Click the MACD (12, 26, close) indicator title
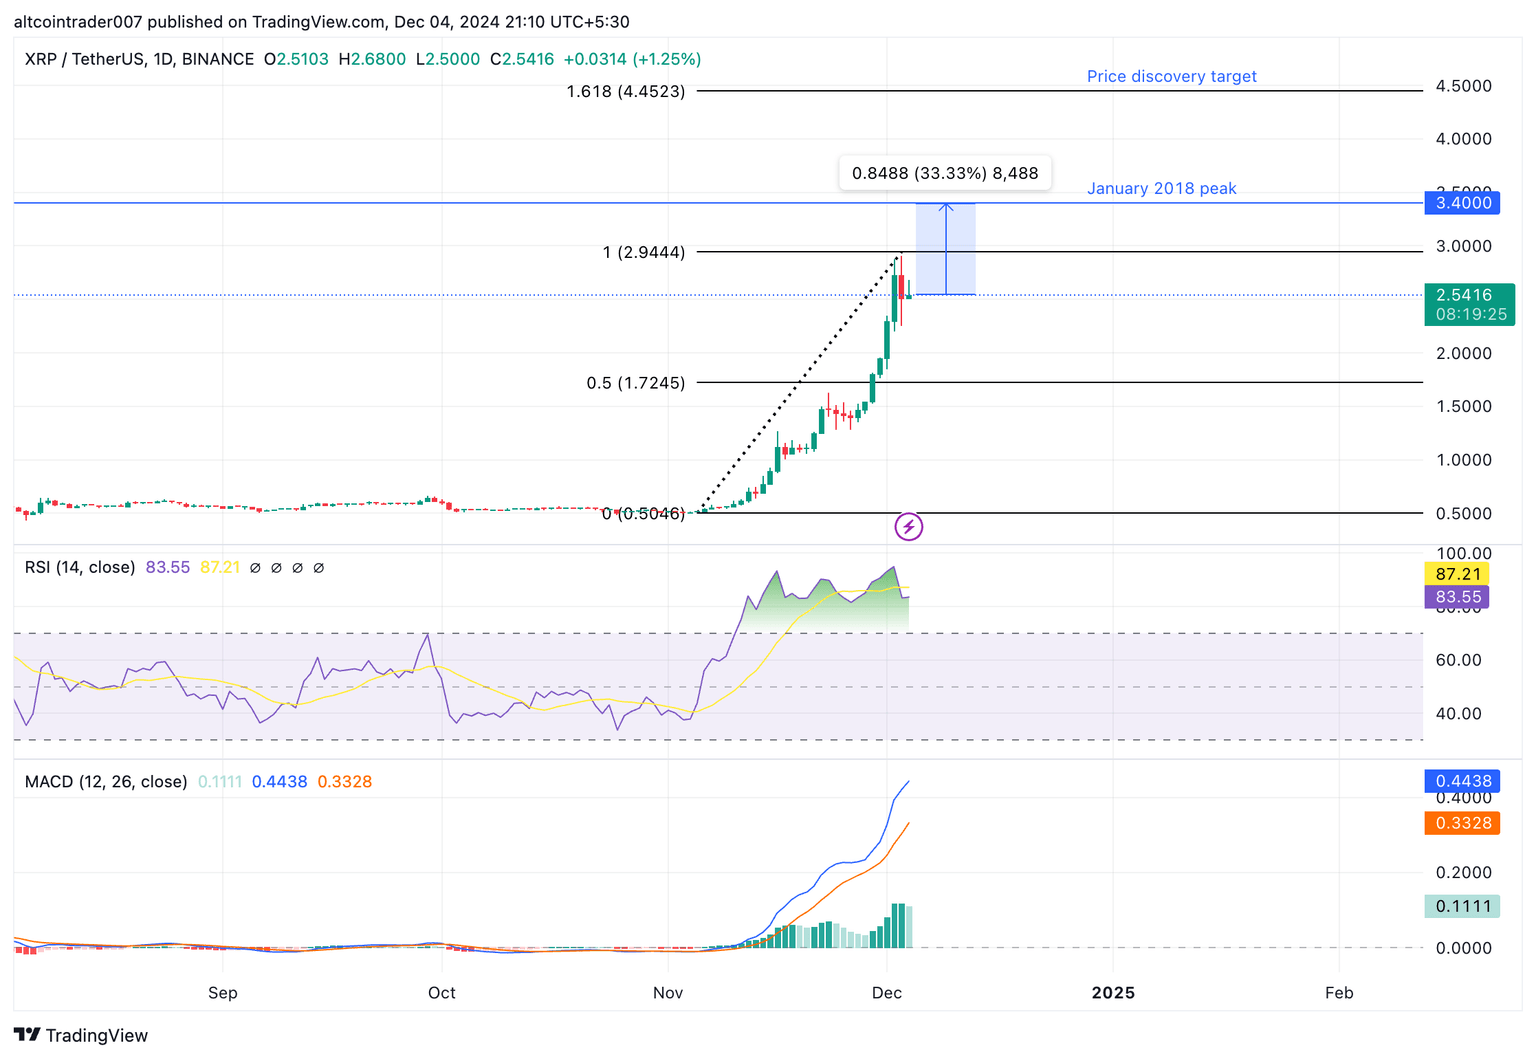The image size is (1536, 1059). click(104, 781)
